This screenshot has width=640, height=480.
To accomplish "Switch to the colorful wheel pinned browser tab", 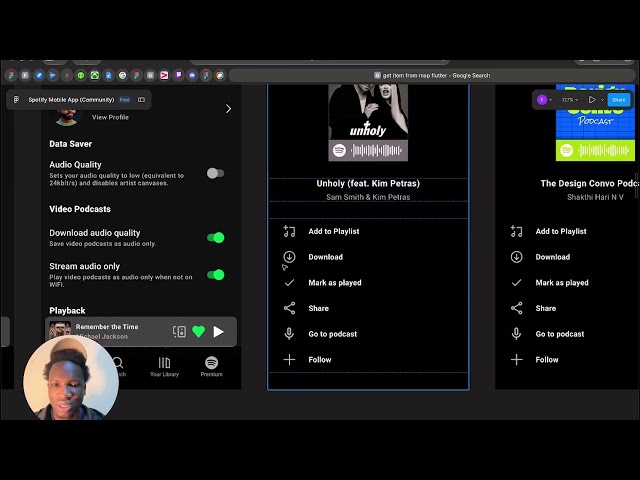I will coord(220,75).
